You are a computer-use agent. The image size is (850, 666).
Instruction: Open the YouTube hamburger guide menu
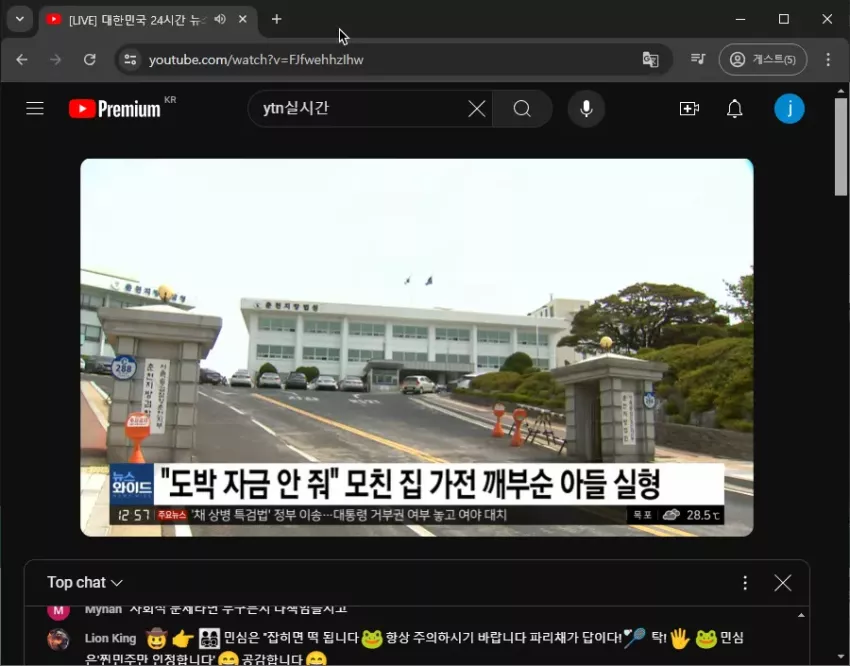click(35, 108)
